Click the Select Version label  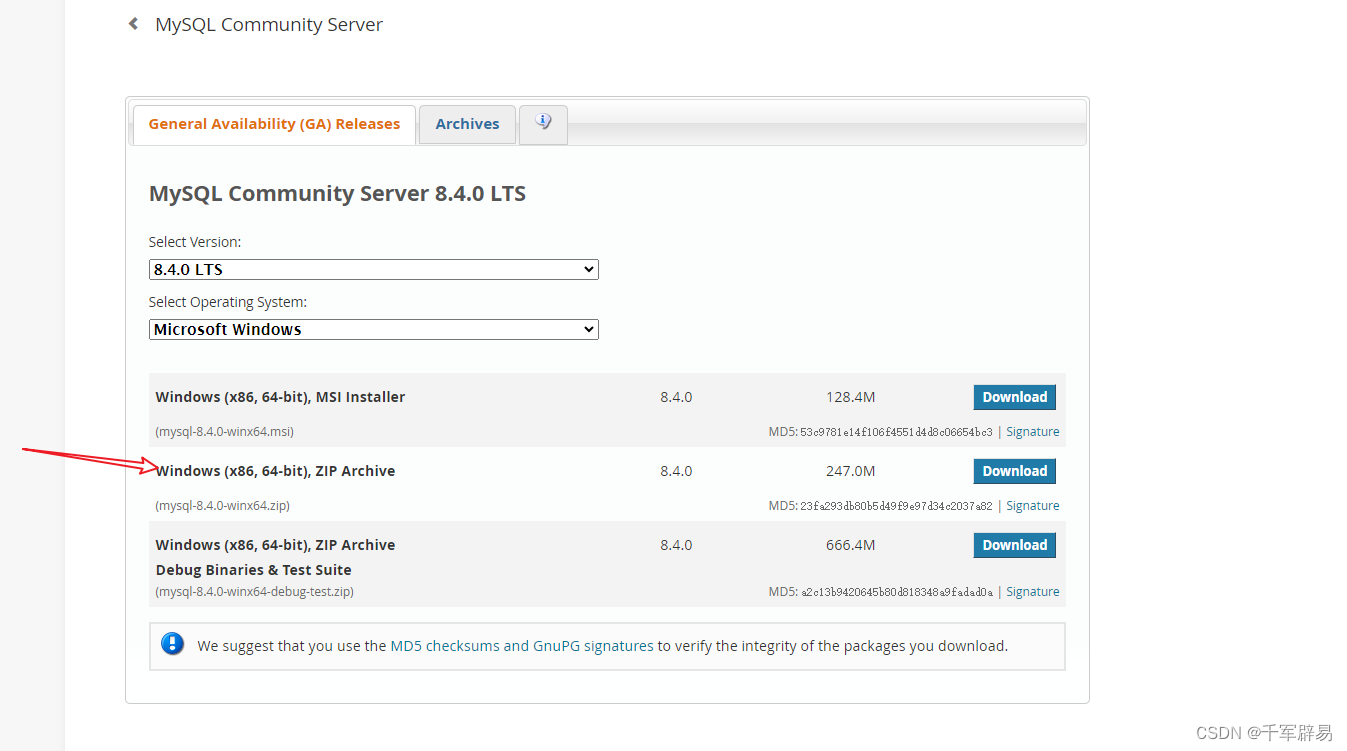point(195,242)
